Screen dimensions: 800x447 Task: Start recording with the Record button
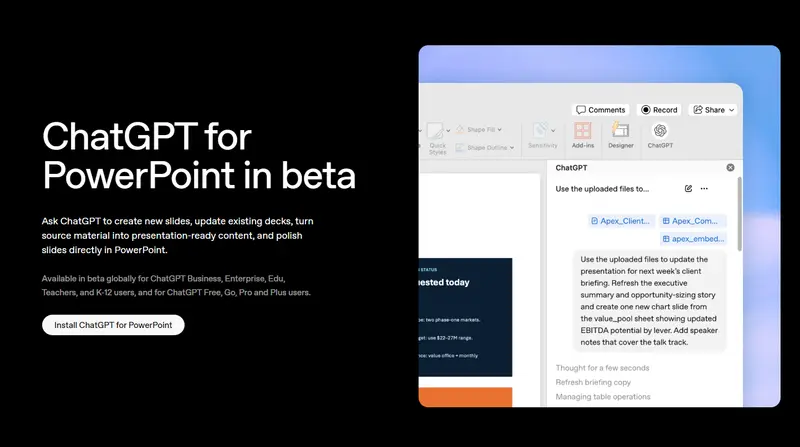pos(659,110)
